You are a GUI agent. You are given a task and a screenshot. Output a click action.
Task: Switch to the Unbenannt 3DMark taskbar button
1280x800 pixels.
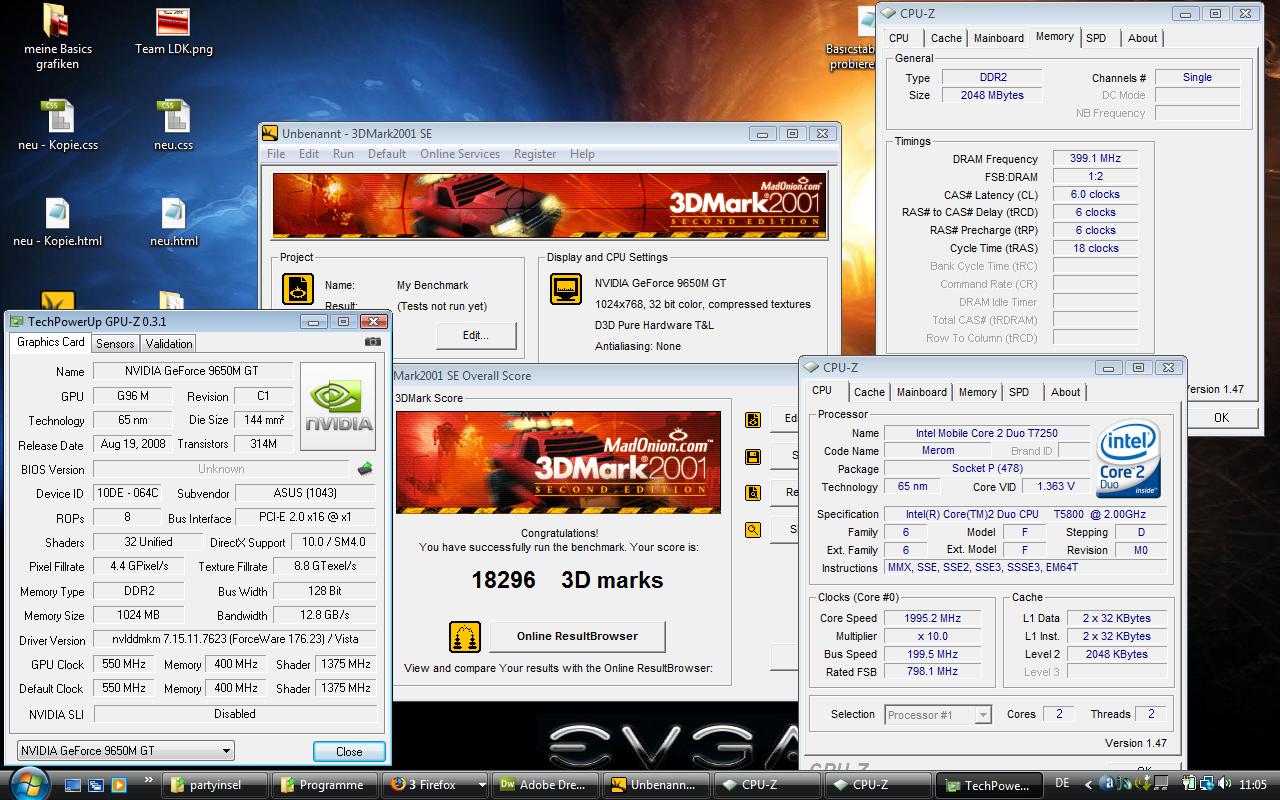(658, 785)
